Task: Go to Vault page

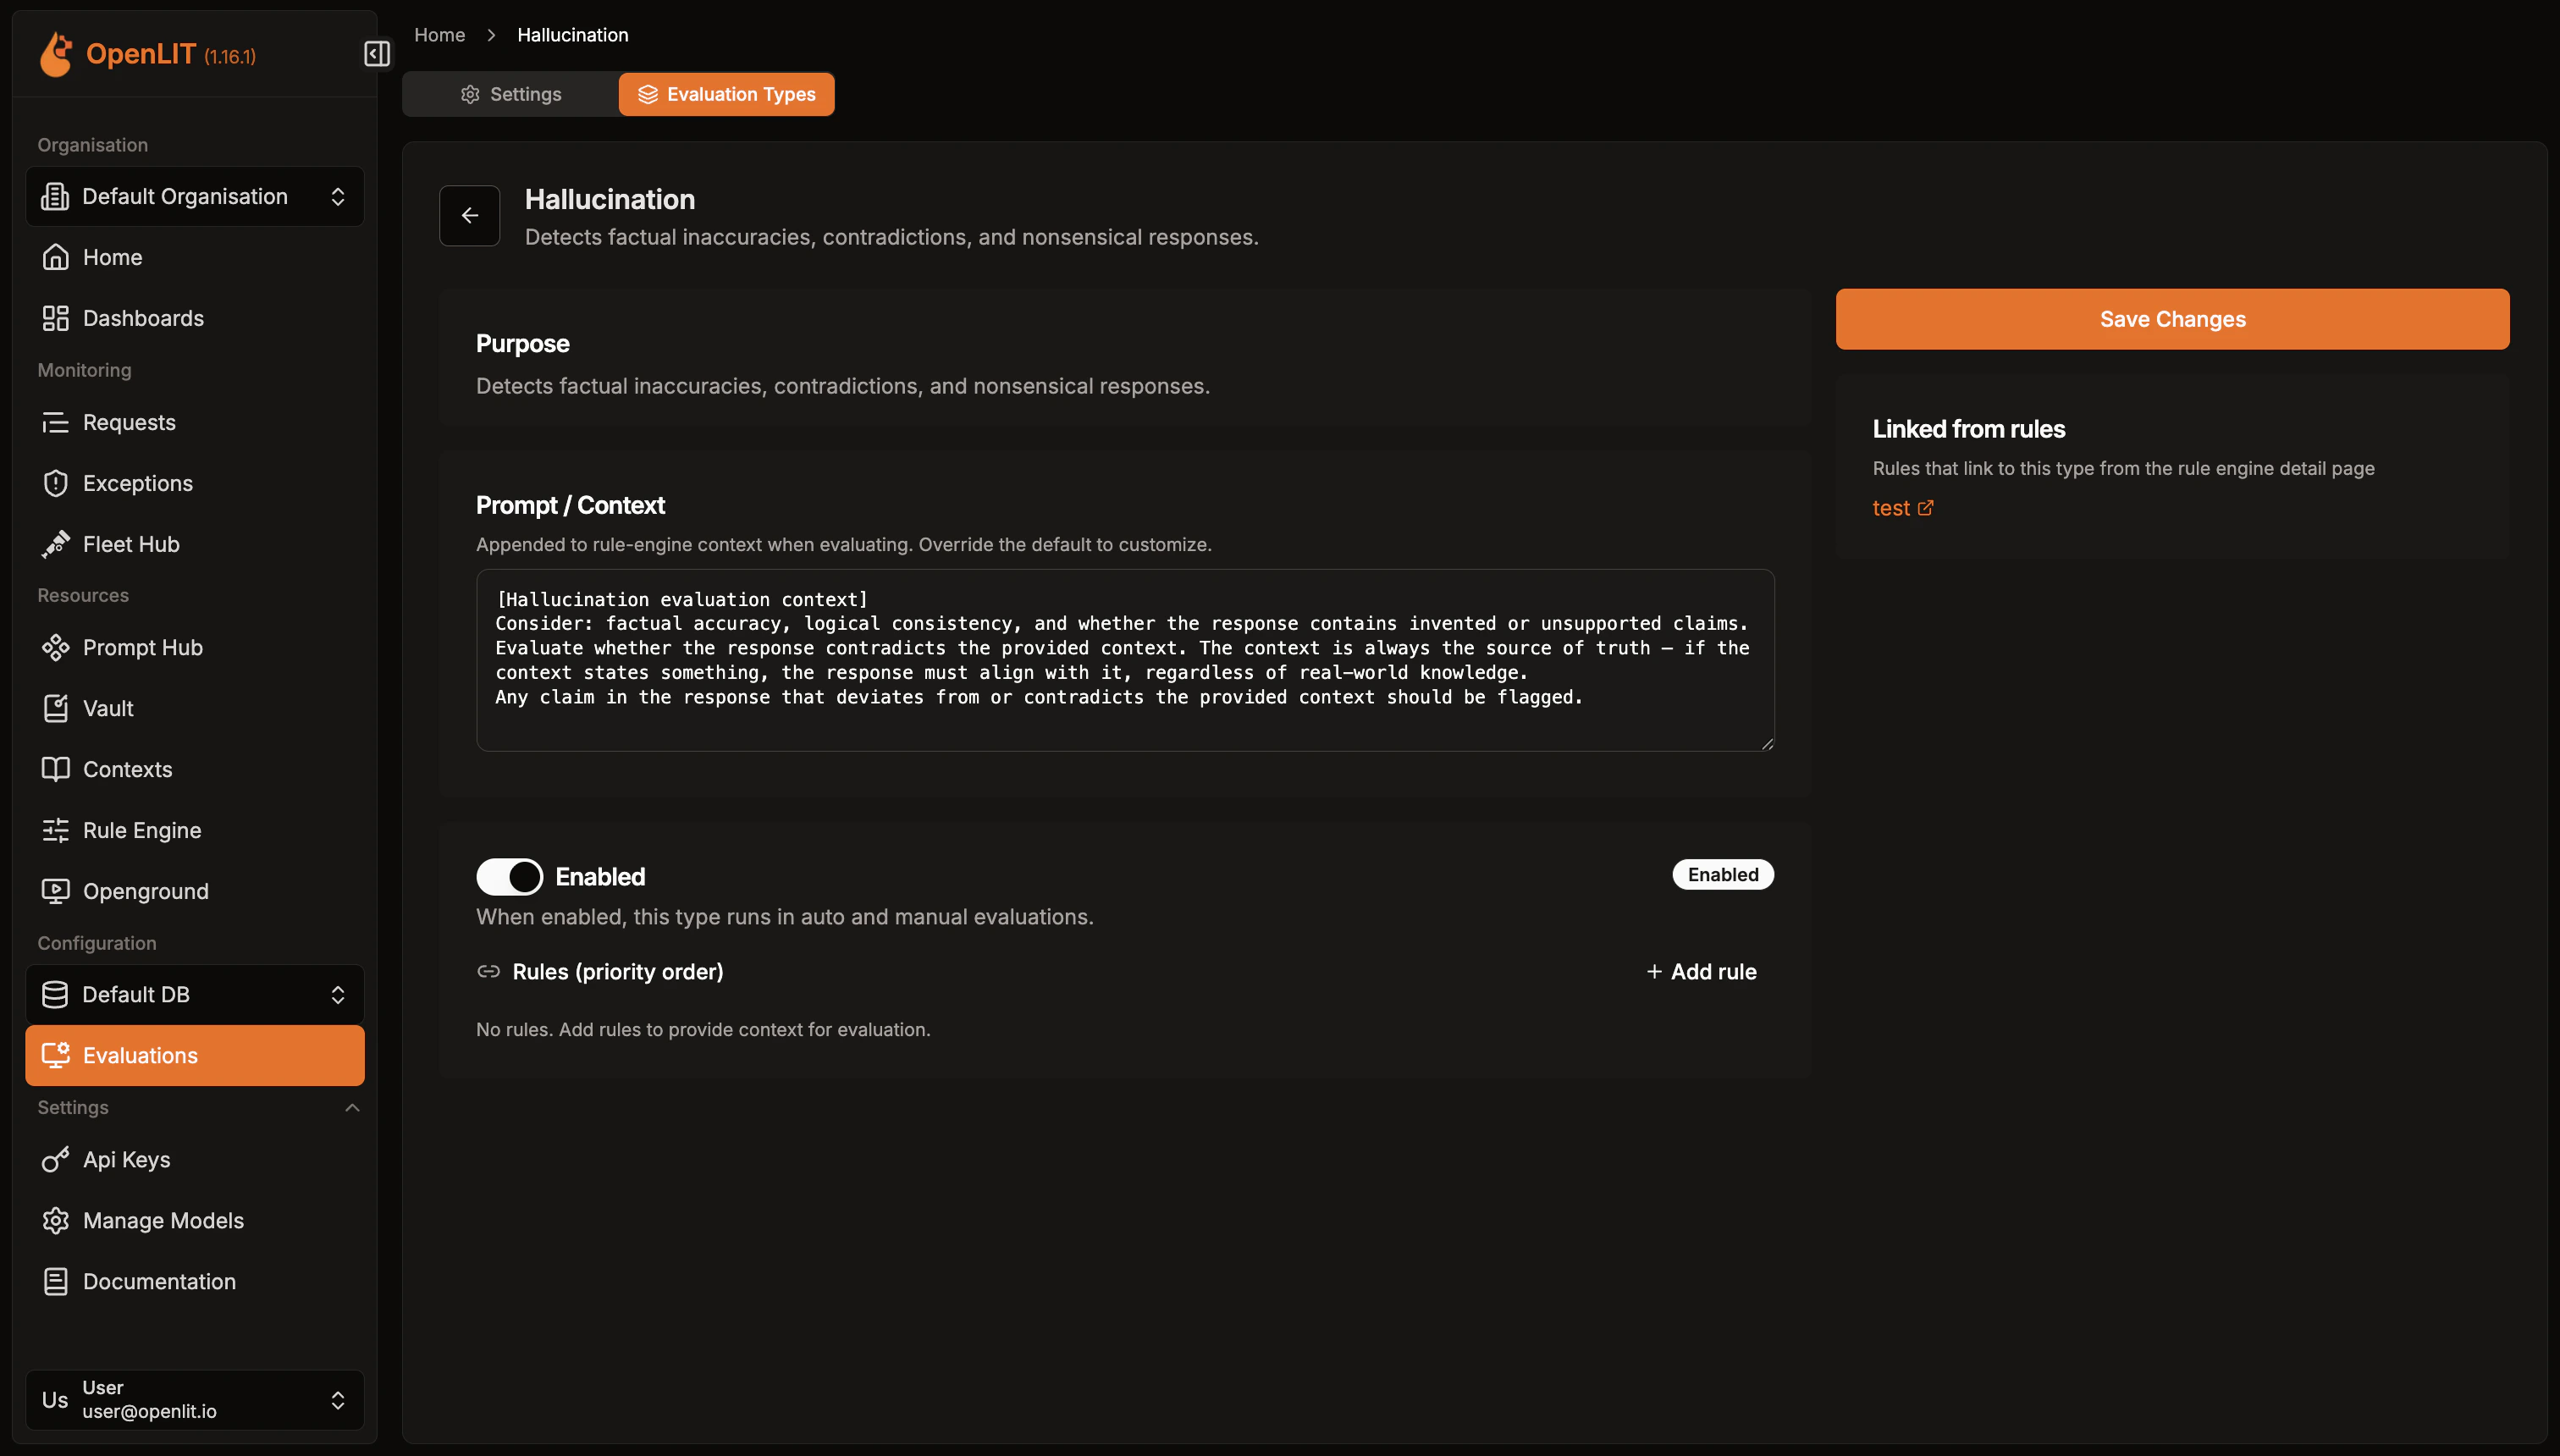Action: [107, 708]
